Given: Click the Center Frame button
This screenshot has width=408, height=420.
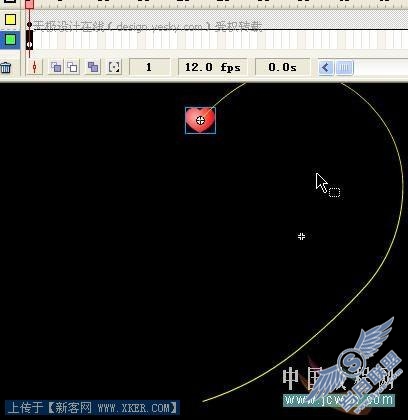Looking at the screenshot, I should [34, 67].
